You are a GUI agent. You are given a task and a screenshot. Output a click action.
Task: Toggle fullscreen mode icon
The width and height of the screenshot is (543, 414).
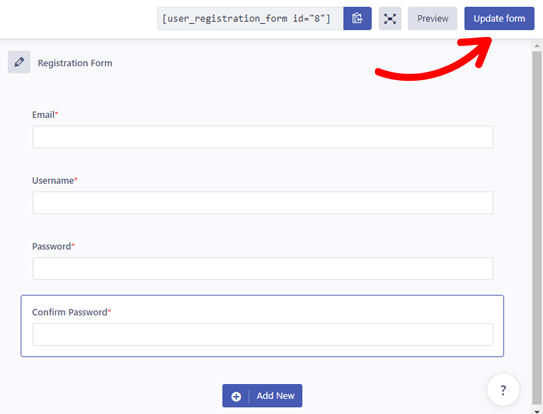pos(390,18)
